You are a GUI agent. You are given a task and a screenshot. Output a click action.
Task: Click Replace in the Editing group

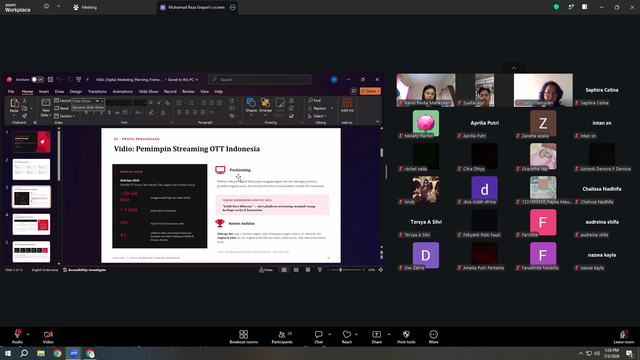point(317,108)
